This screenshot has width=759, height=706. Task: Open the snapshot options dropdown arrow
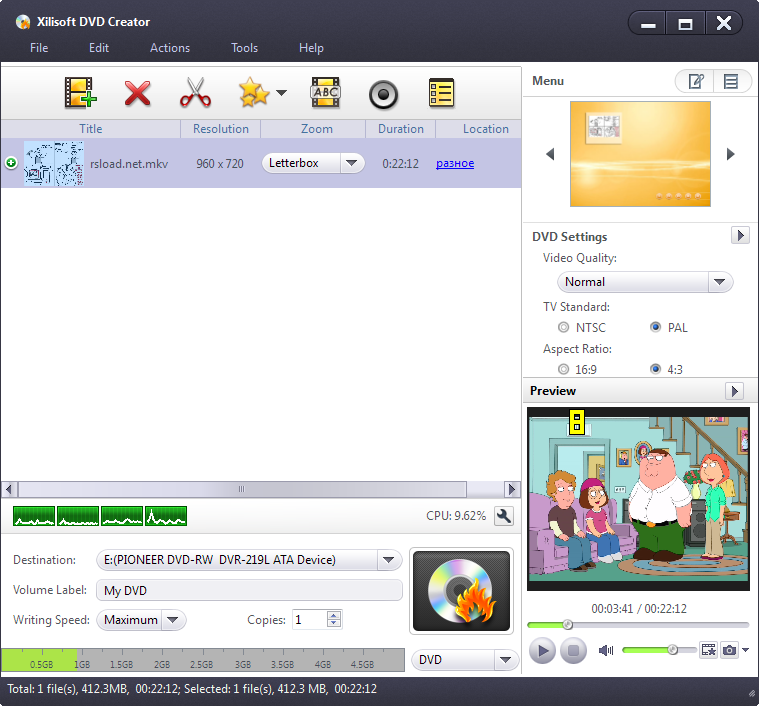745,650
